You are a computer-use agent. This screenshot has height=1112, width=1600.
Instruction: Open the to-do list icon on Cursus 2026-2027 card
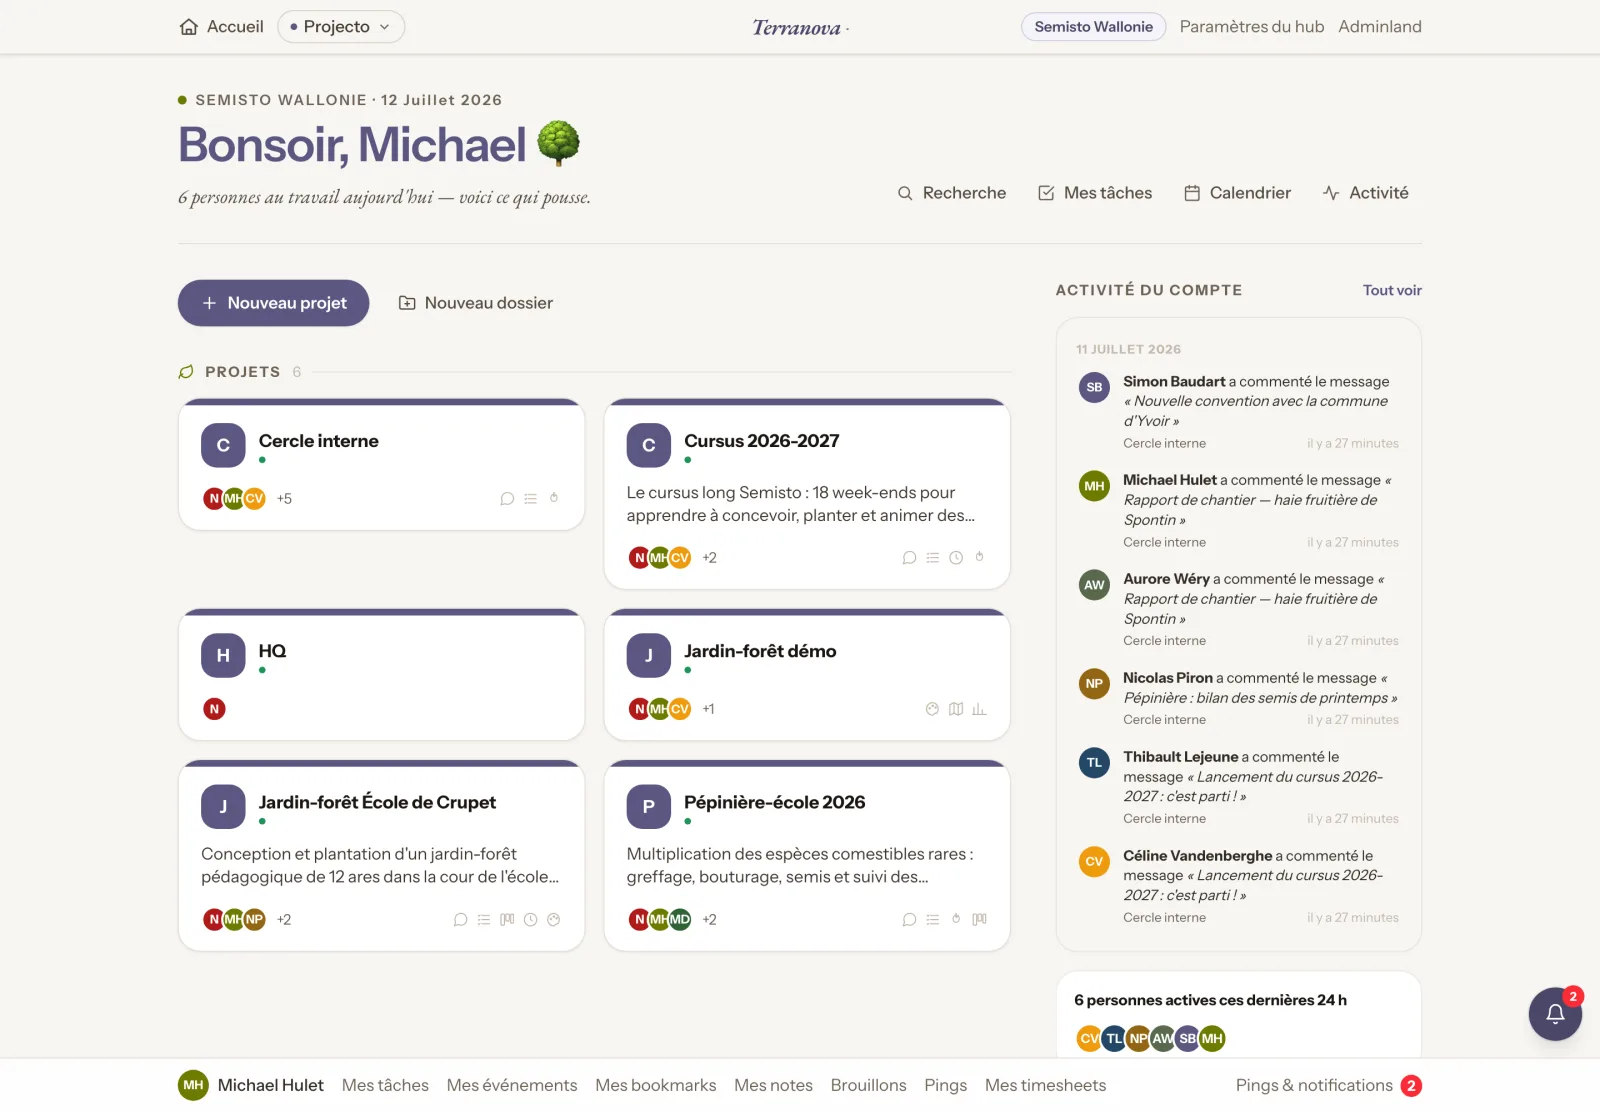[x=933, y=558]
